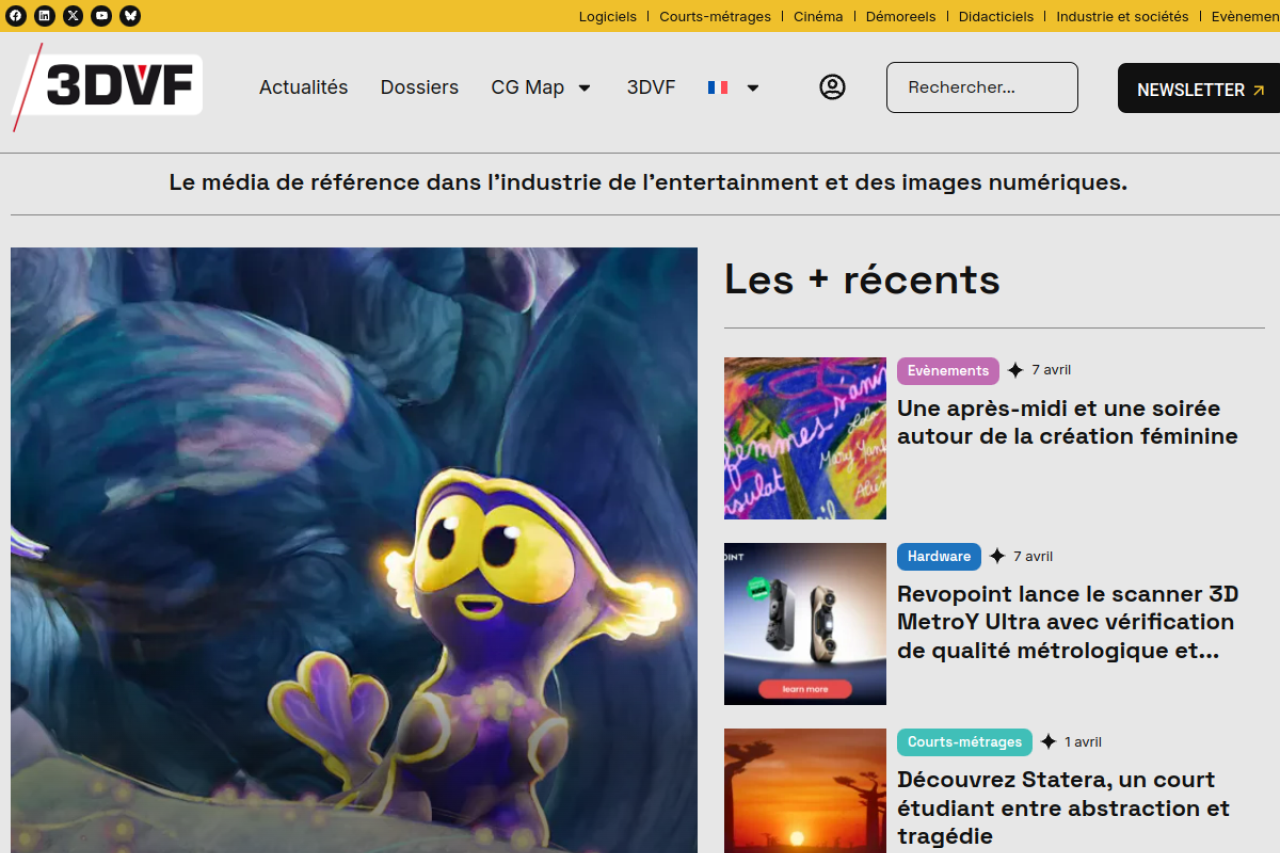
Task: Open the LinkedIn social icon
Action: click(45, 16)
